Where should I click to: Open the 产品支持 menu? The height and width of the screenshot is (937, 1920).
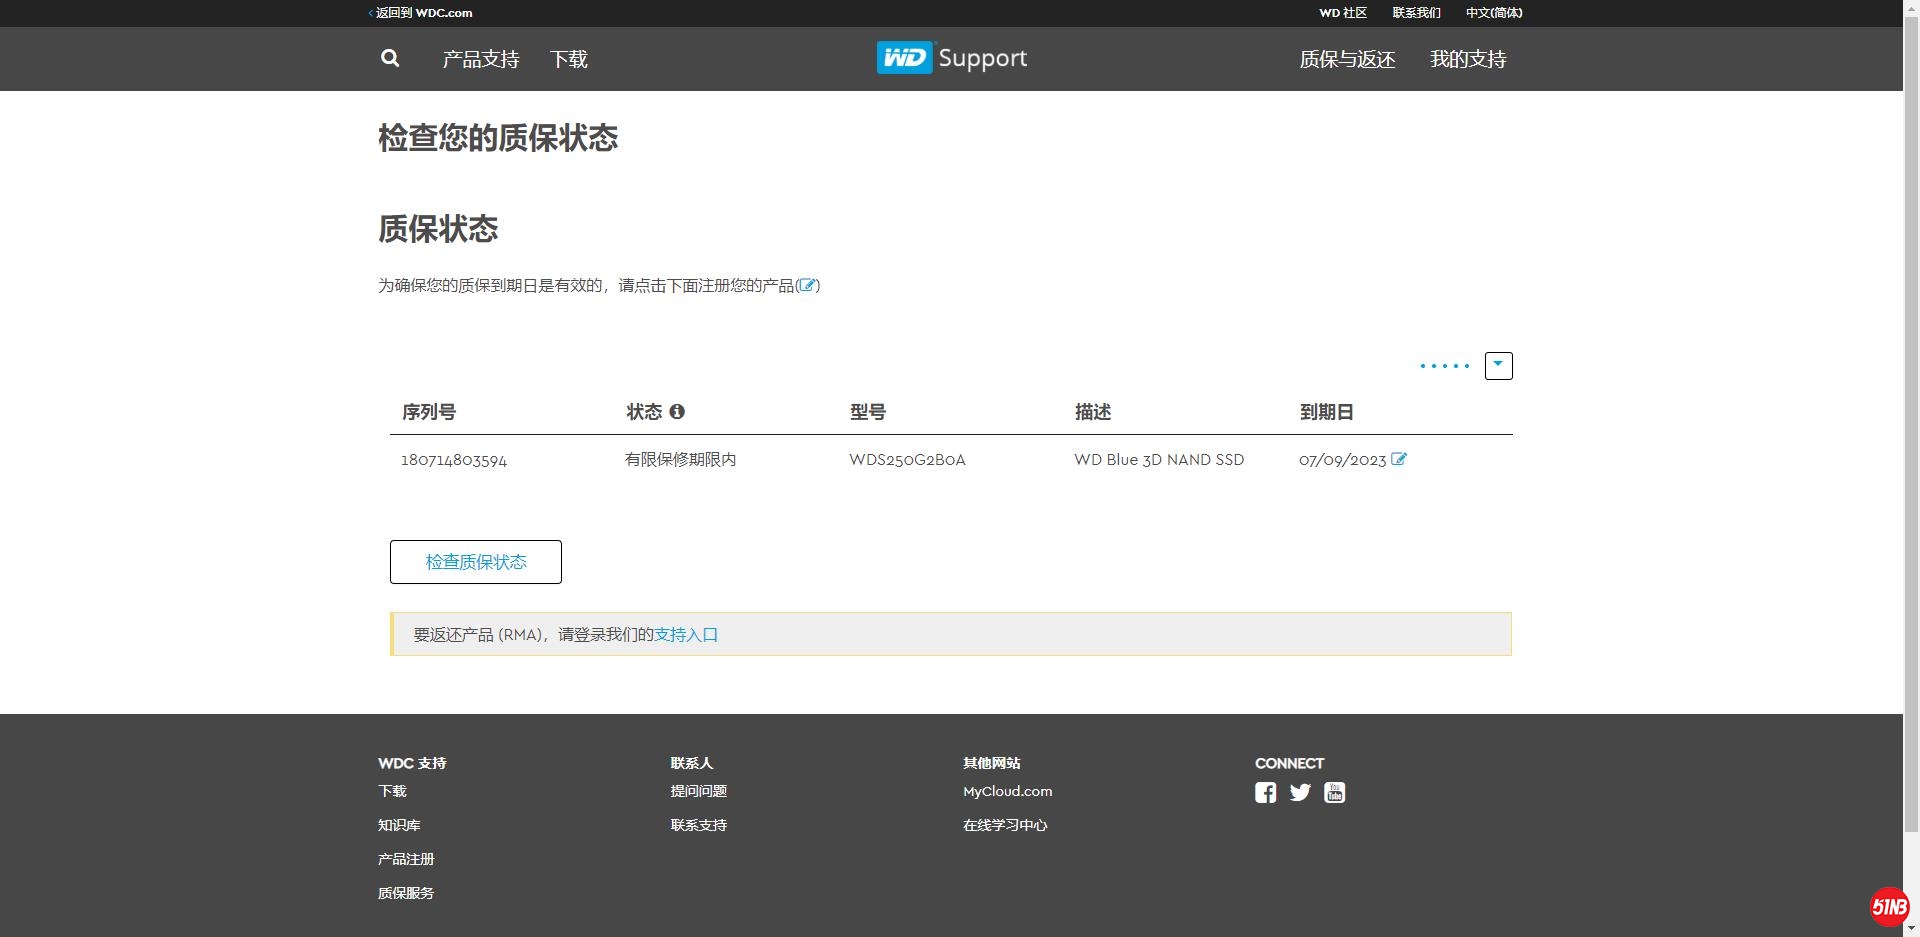point(479,58)
